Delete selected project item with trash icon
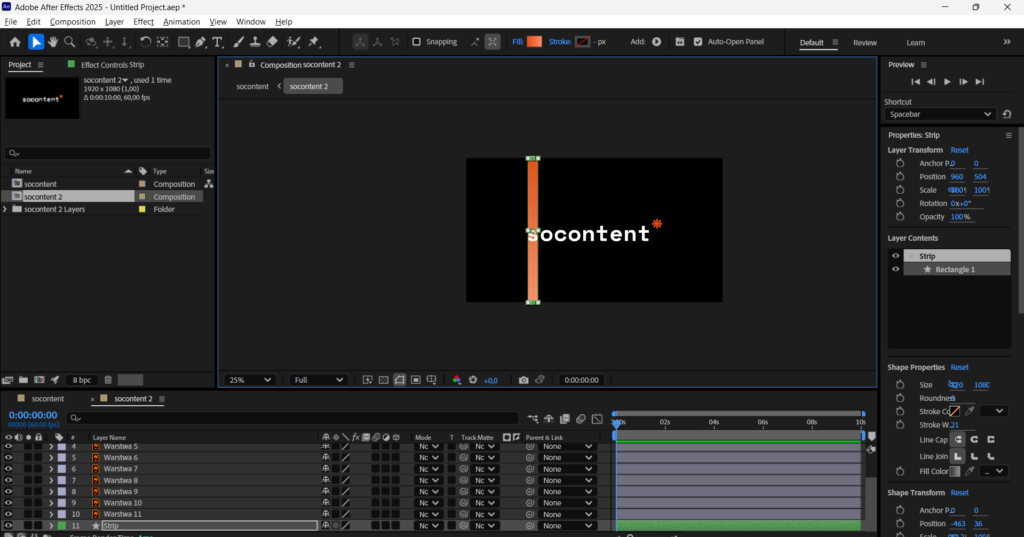The image size is (1024, 537). pos(108,380)
